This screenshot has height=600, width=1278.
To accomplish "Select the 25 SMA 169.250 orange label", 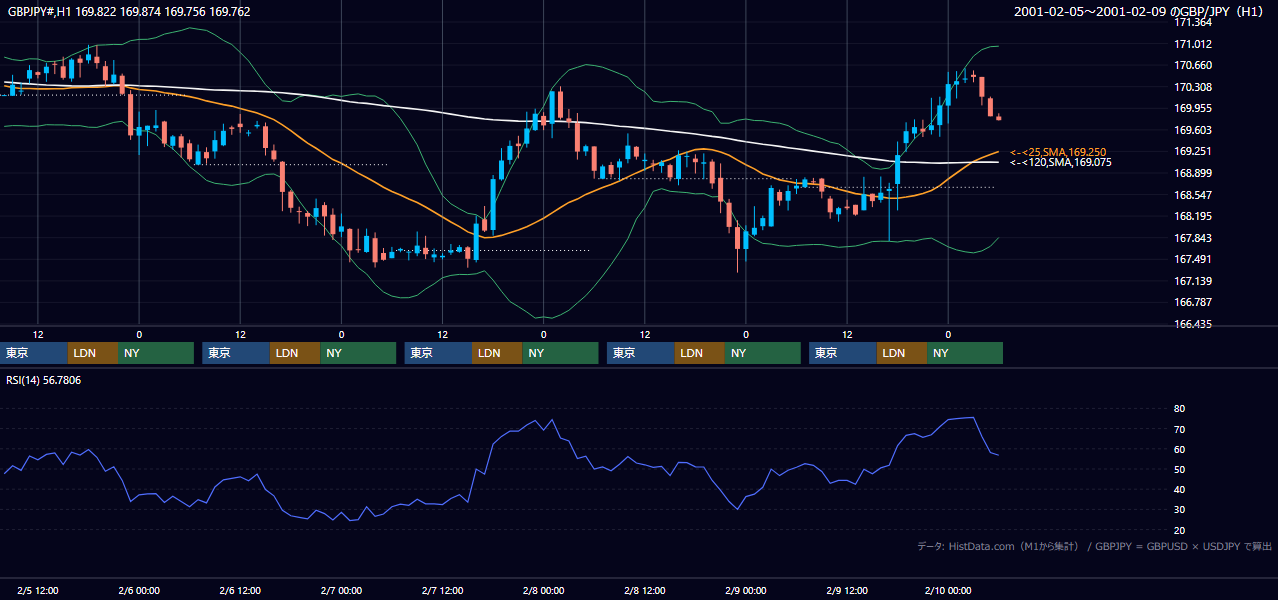I will coord(1058,152).
